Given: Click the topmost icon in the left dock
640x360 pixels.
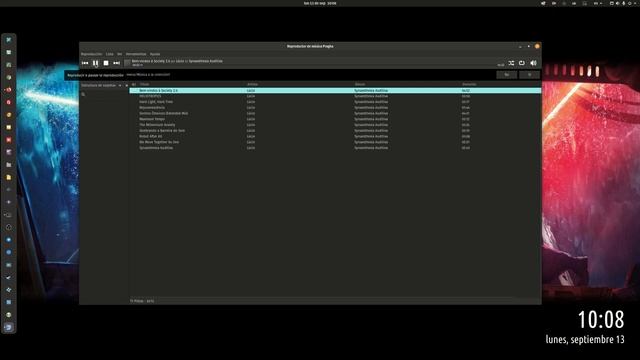Looking at the screenshot, I should 9,40.
